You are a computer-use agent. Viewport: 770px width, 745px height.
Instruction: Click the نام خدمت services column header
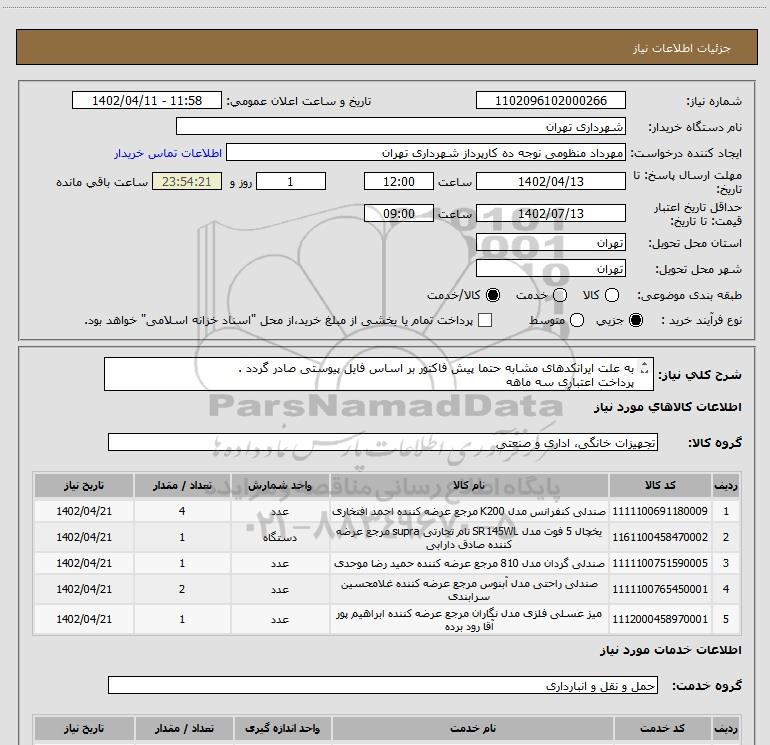pos(473,728)
